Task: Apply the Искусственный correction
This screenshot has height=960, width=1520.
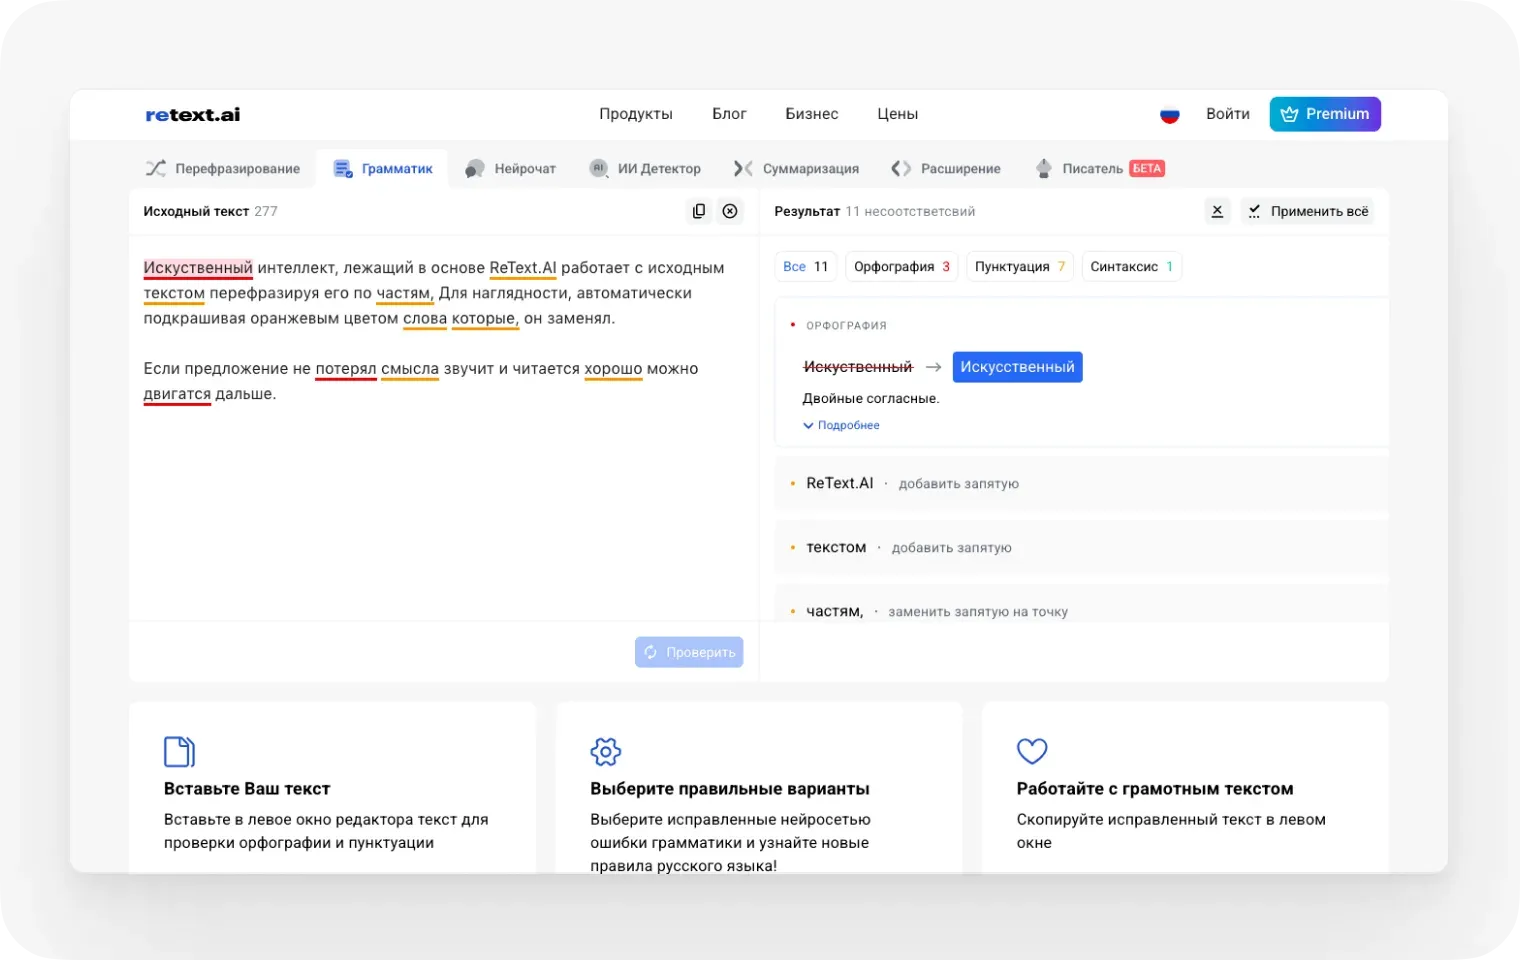Action: (1017, 367)
